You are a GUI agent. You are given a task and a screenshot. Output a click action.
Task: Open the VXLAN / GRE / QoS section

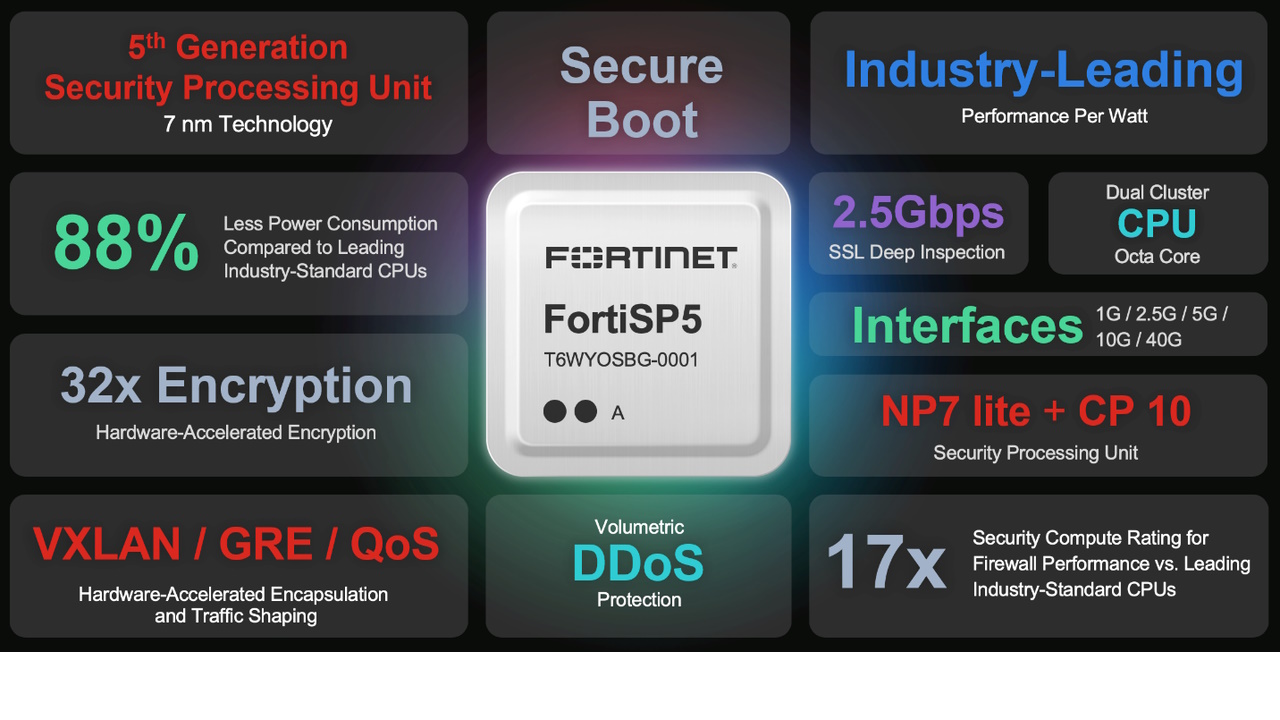[x=237, y=543]
